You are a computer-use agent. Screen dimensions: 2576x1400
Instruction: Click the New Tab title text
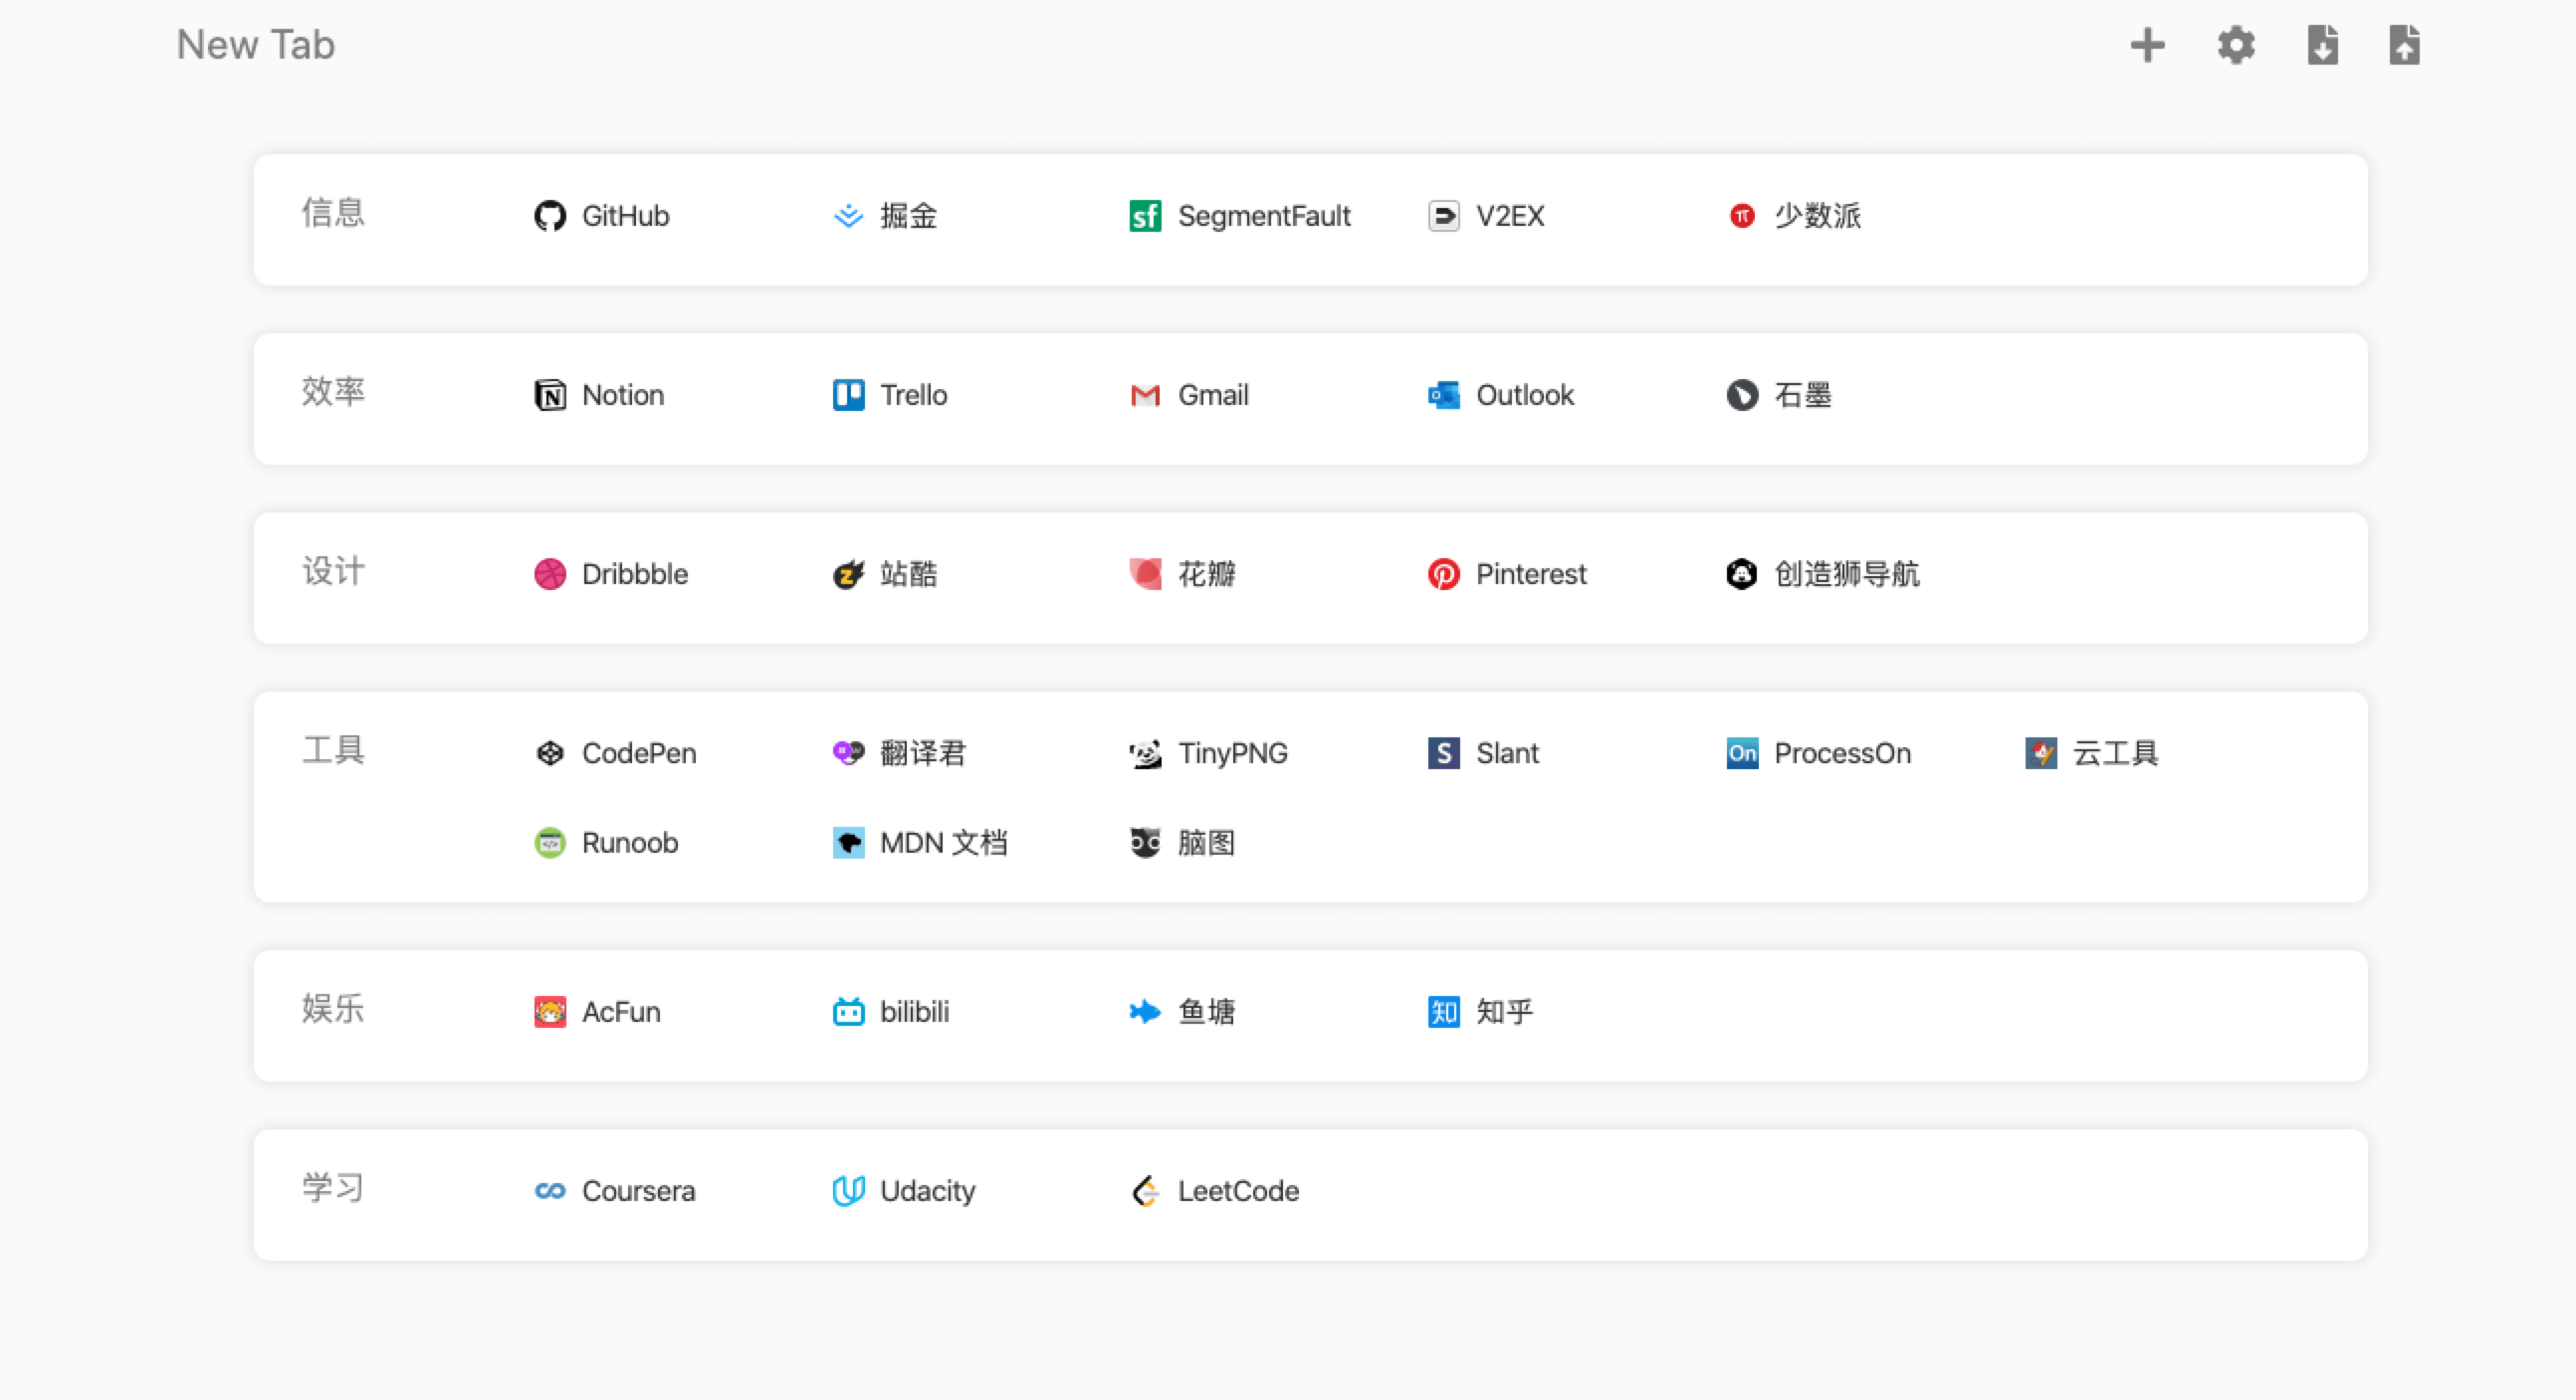coord(256,45)
